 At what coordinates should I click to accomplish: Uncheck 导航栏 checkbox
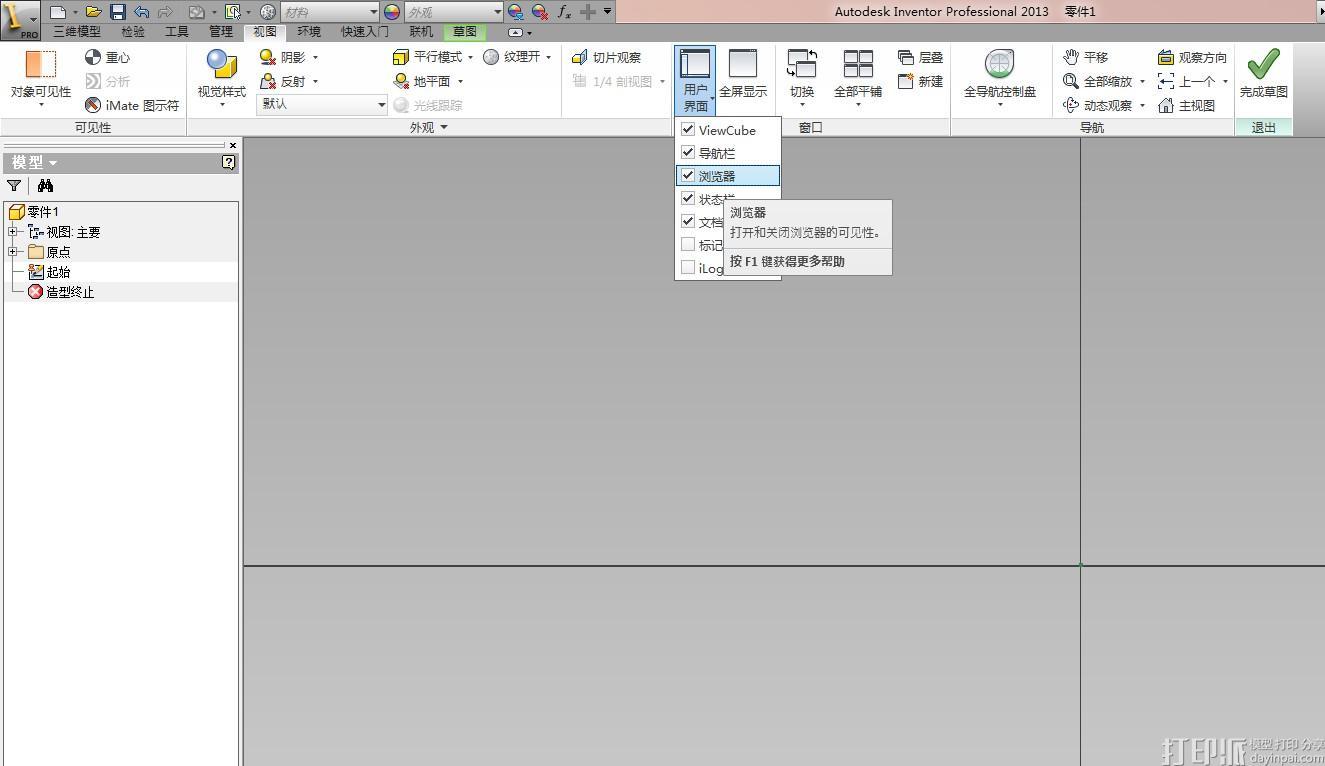click(688, 153)
